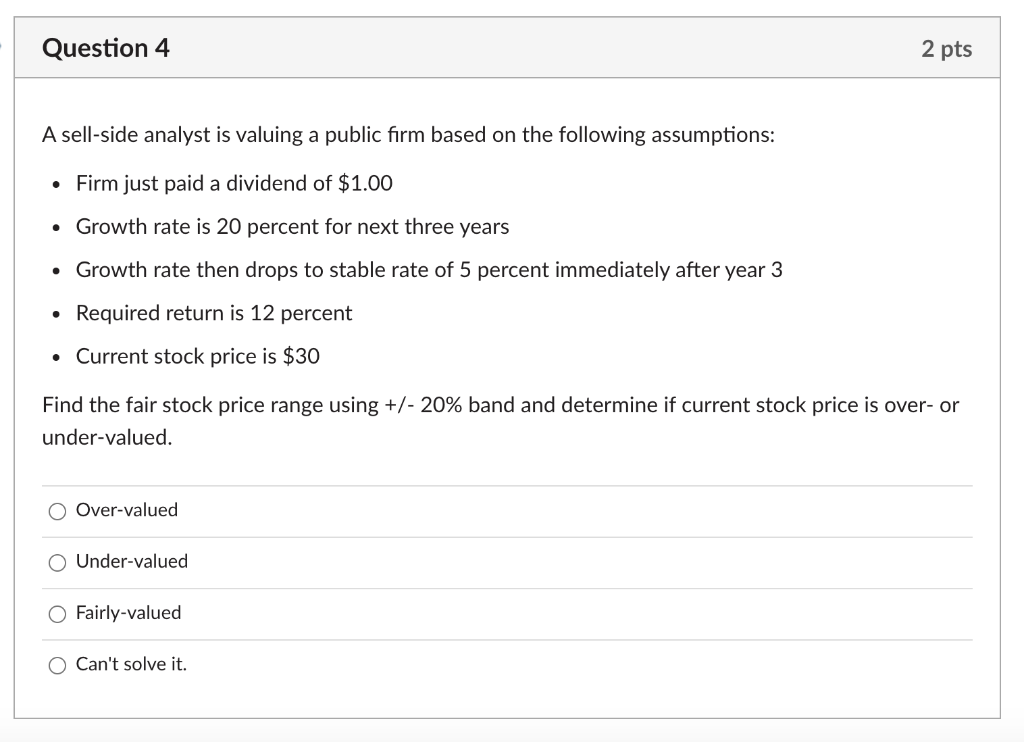1024x742 pixels.
Task: Click the Can't solve it answer label
Action: (131, 663)
